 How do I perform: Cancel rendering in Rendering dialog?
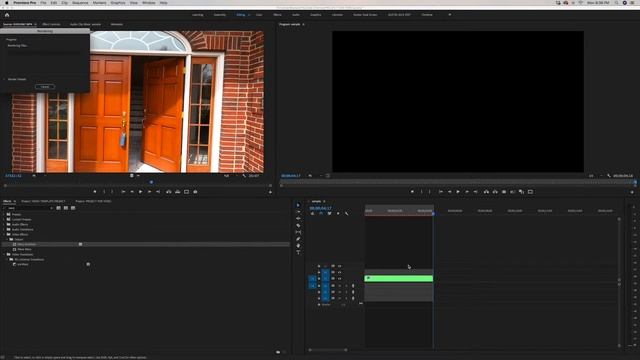45,87
